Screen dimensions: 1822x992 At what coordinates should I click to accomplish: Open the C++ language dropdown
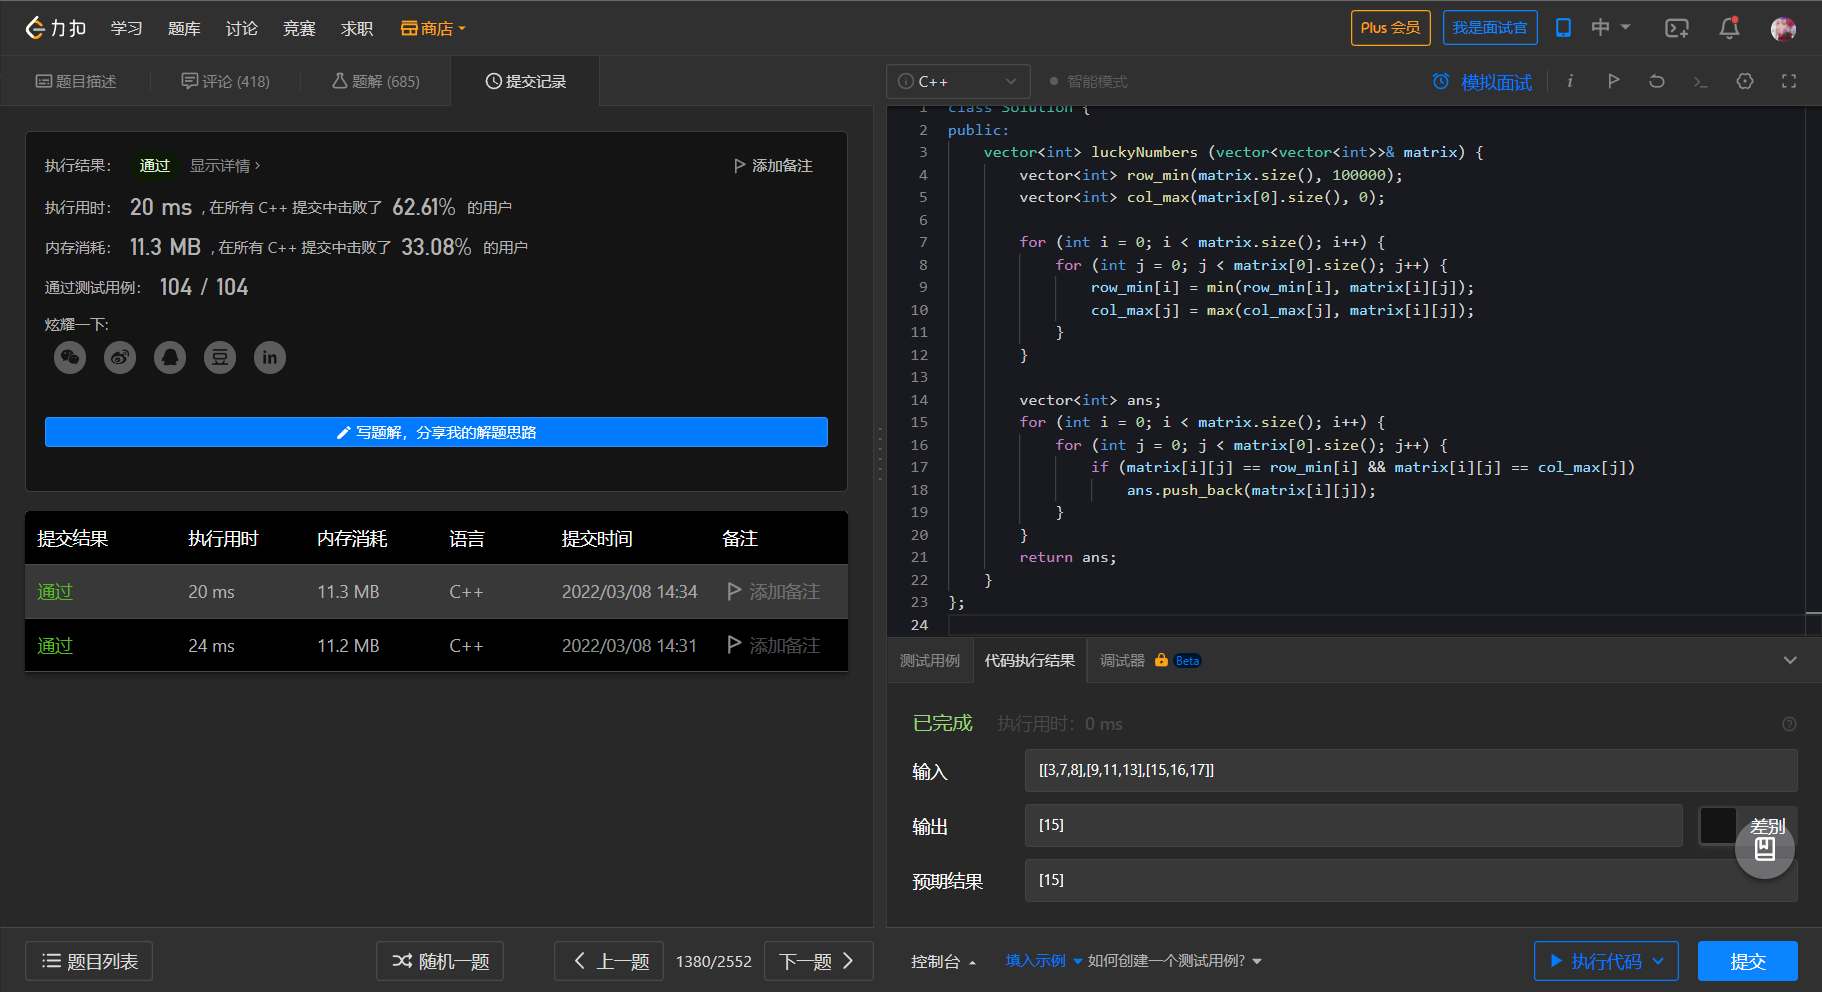pos(957,81)
